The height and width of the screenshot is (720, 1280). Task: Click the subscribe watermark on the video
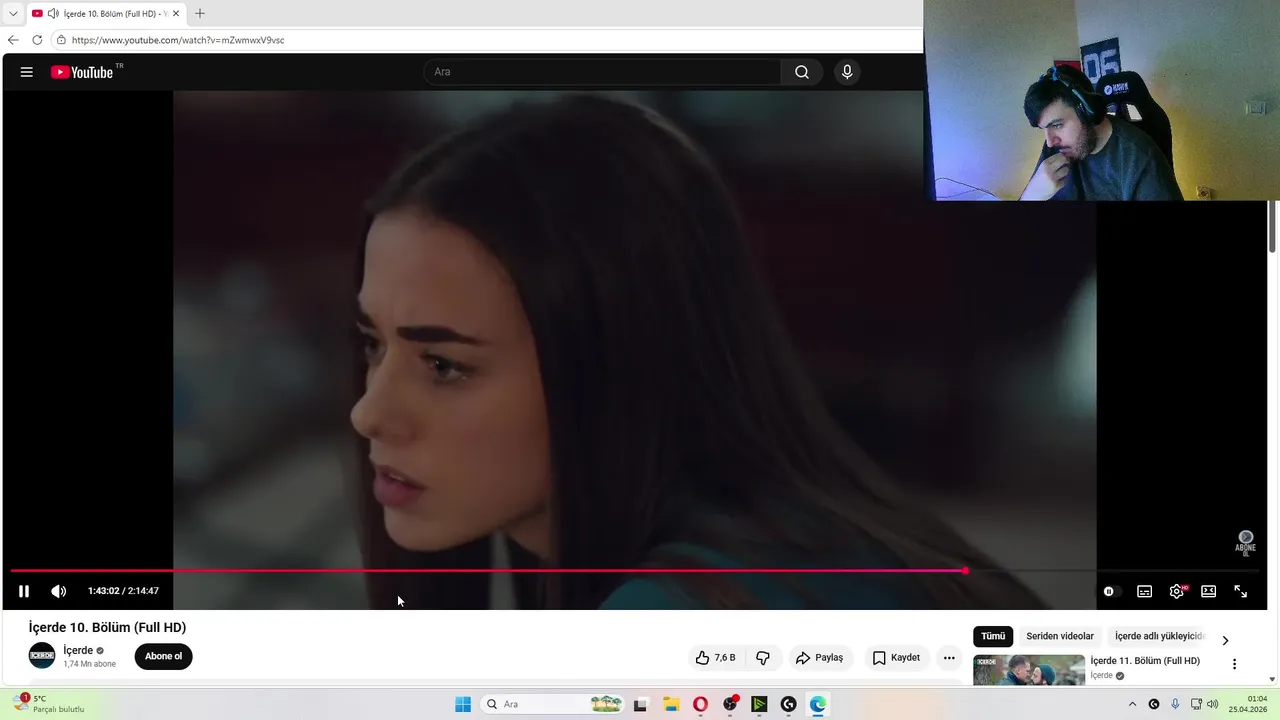pos(1245,543)
